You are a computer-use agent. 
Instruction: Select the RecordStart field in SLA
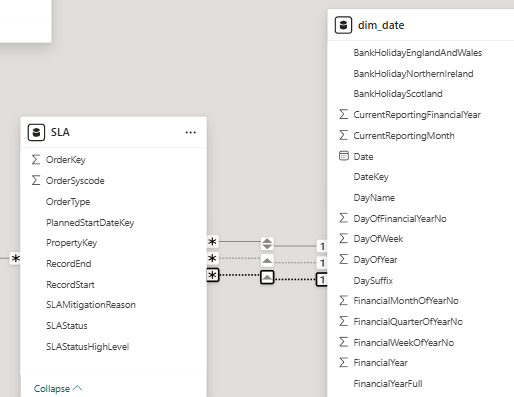[x=70, y=285]
